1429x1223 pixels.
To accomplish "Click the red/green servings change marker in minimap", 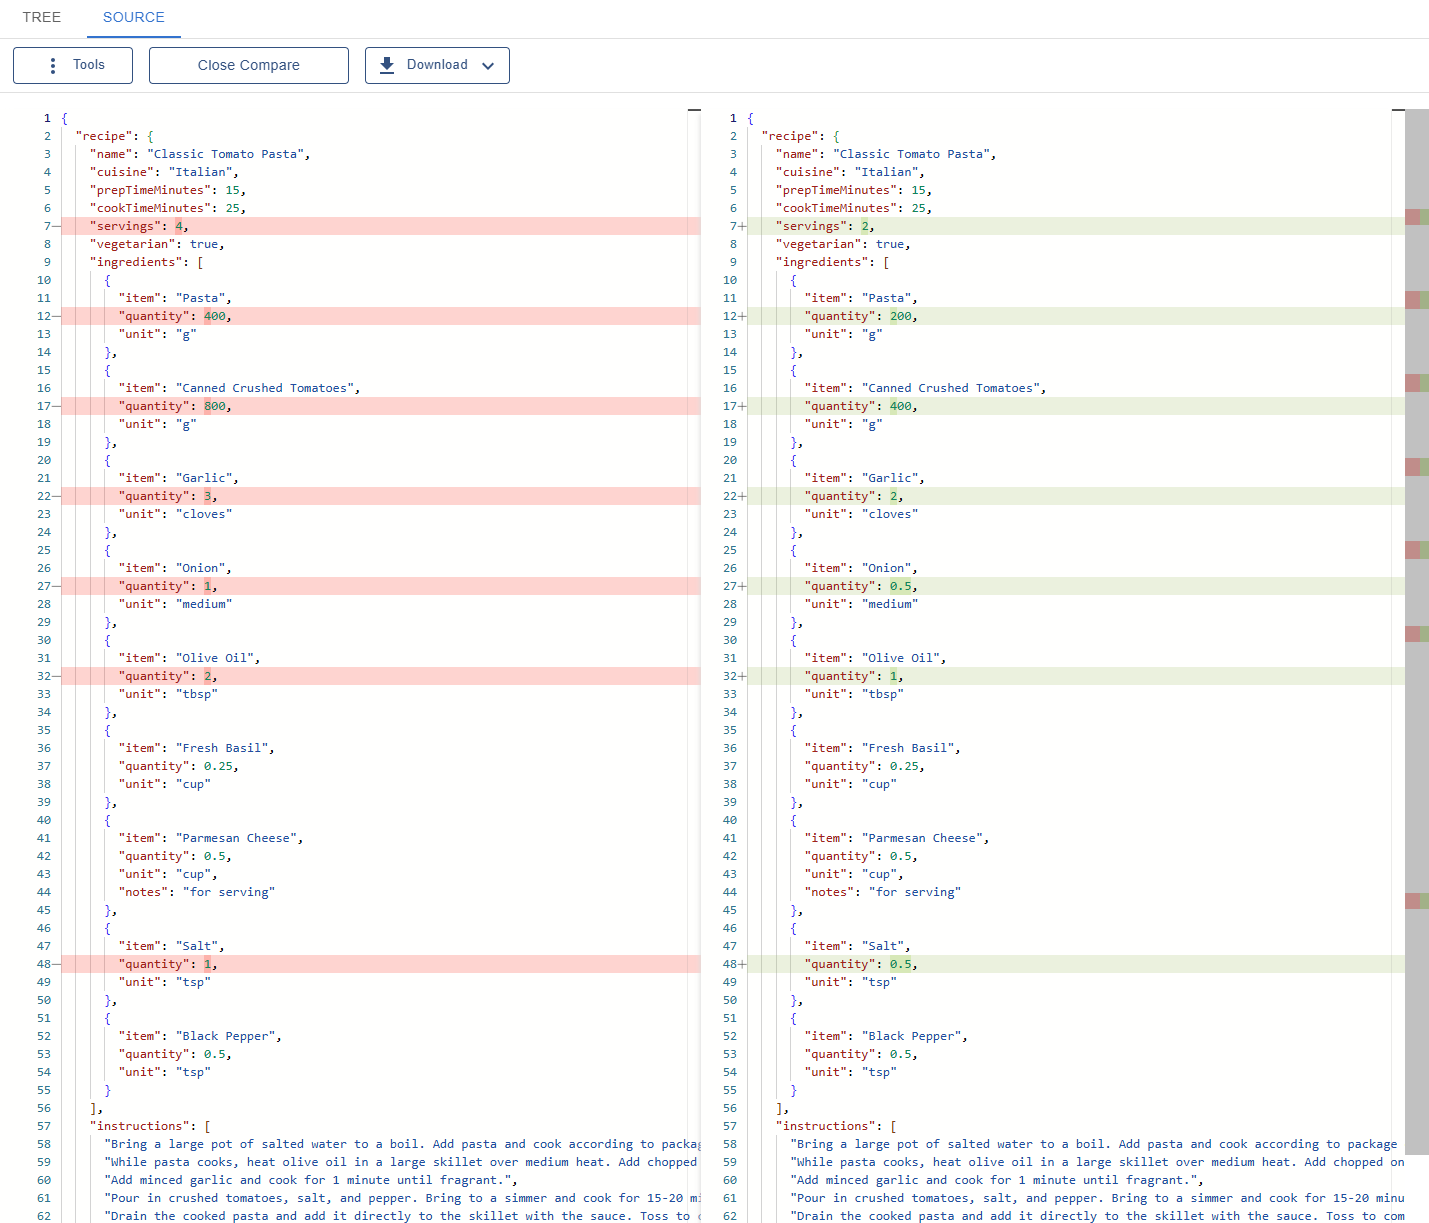I will pyautogui.click(x=1417, y=217).
